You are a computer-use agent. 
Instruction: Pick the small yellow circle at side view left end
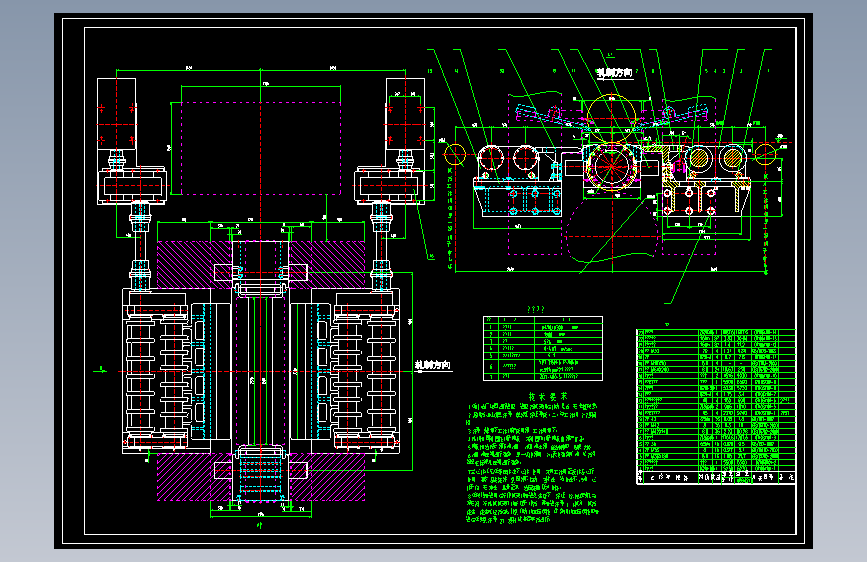[455, 154]
